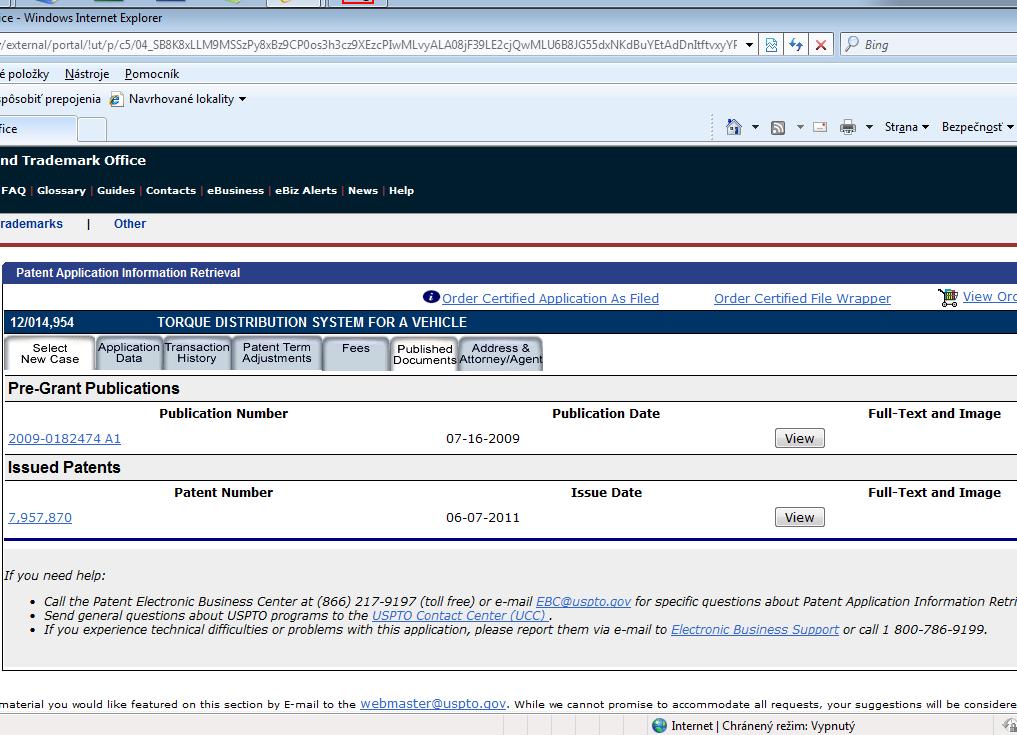Click View button for publication 2009-0182474 A1
Image resolution: width=1017 pixels, height=735 pixels.
[x=799, y=439]
